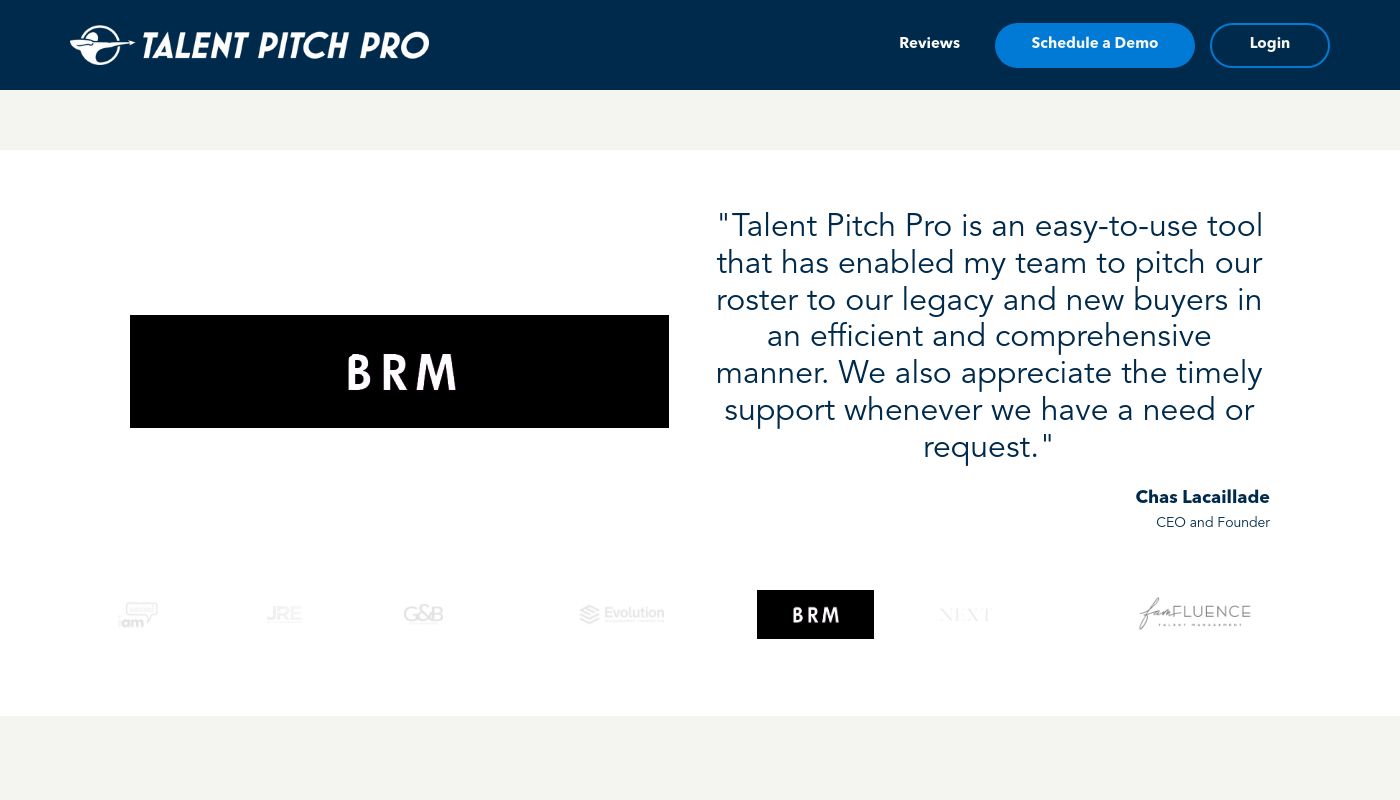Click the name Chas Lacaillade
The height and width of the screenshot is (800, 1400).
(x=1202, y=497)
